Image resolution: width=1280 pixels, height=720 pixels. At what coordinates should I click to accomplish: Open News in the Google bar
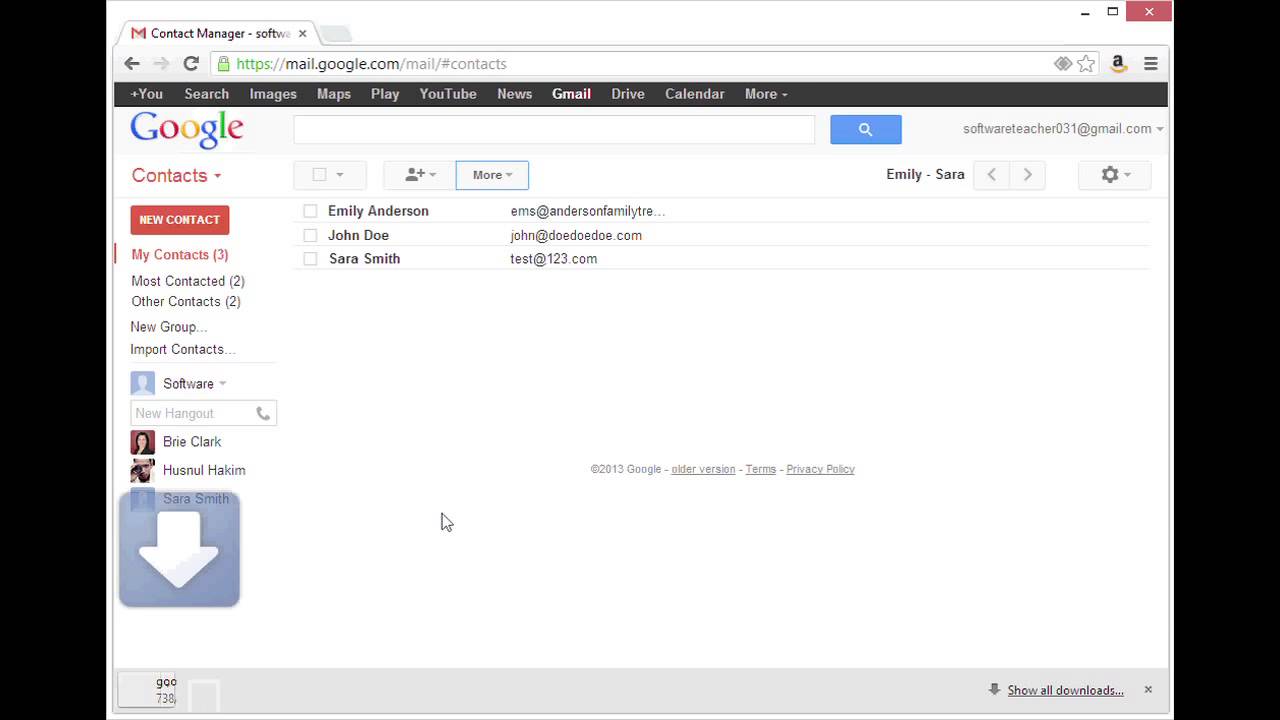[515, 94]
